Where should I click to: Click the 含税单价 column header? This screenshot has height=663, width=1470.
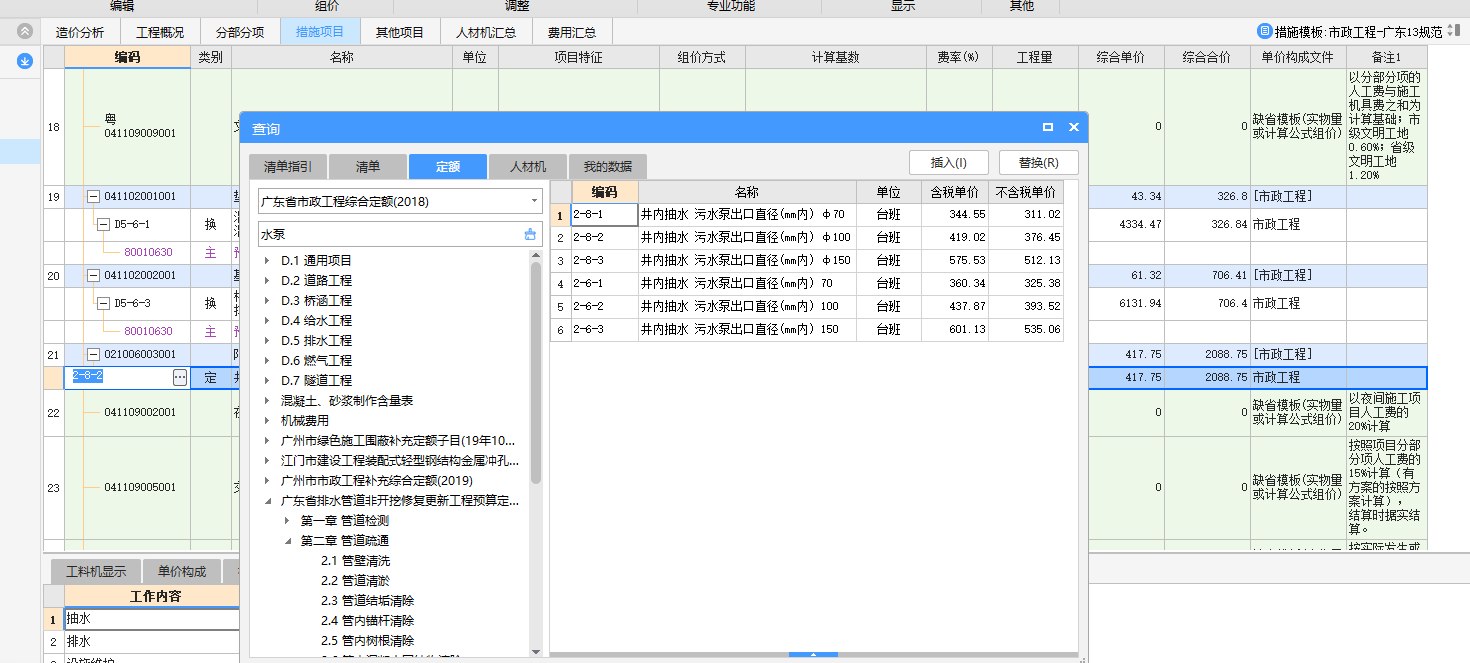point(955,192)
